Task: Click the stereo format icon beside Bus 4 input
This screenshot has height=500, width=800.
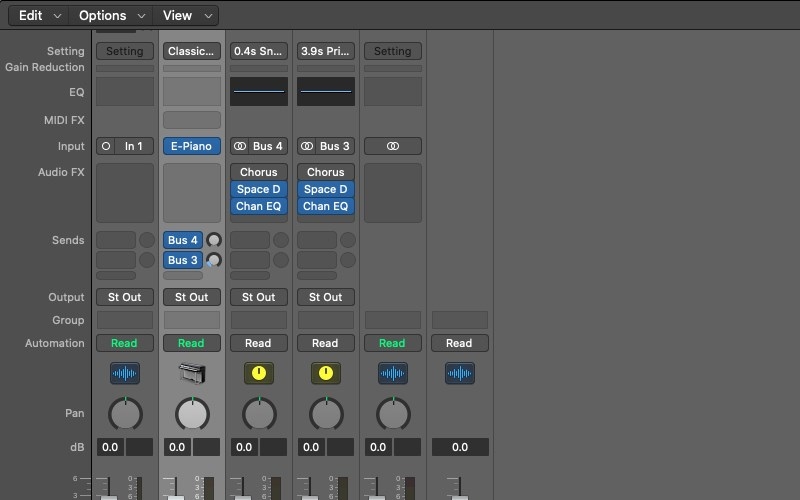Action: [240, 146]
